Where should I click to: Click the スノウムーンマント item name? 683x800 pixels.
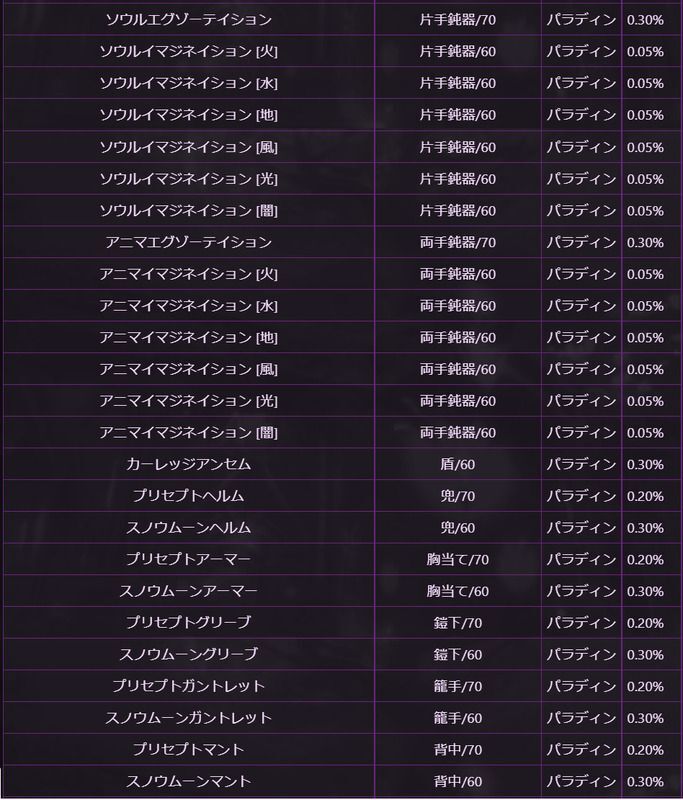coord(188,782)
